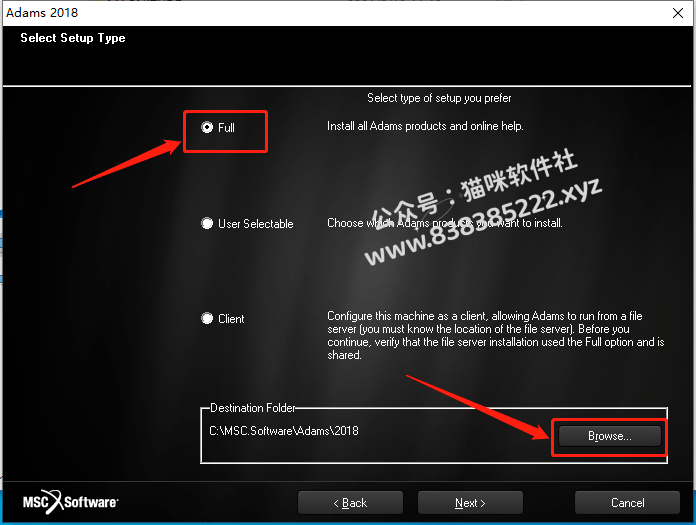Click the 'Configure this machine as a client' description
This screenshot has width=696, height=525.
pyautogui.click(x=495, y=336)
